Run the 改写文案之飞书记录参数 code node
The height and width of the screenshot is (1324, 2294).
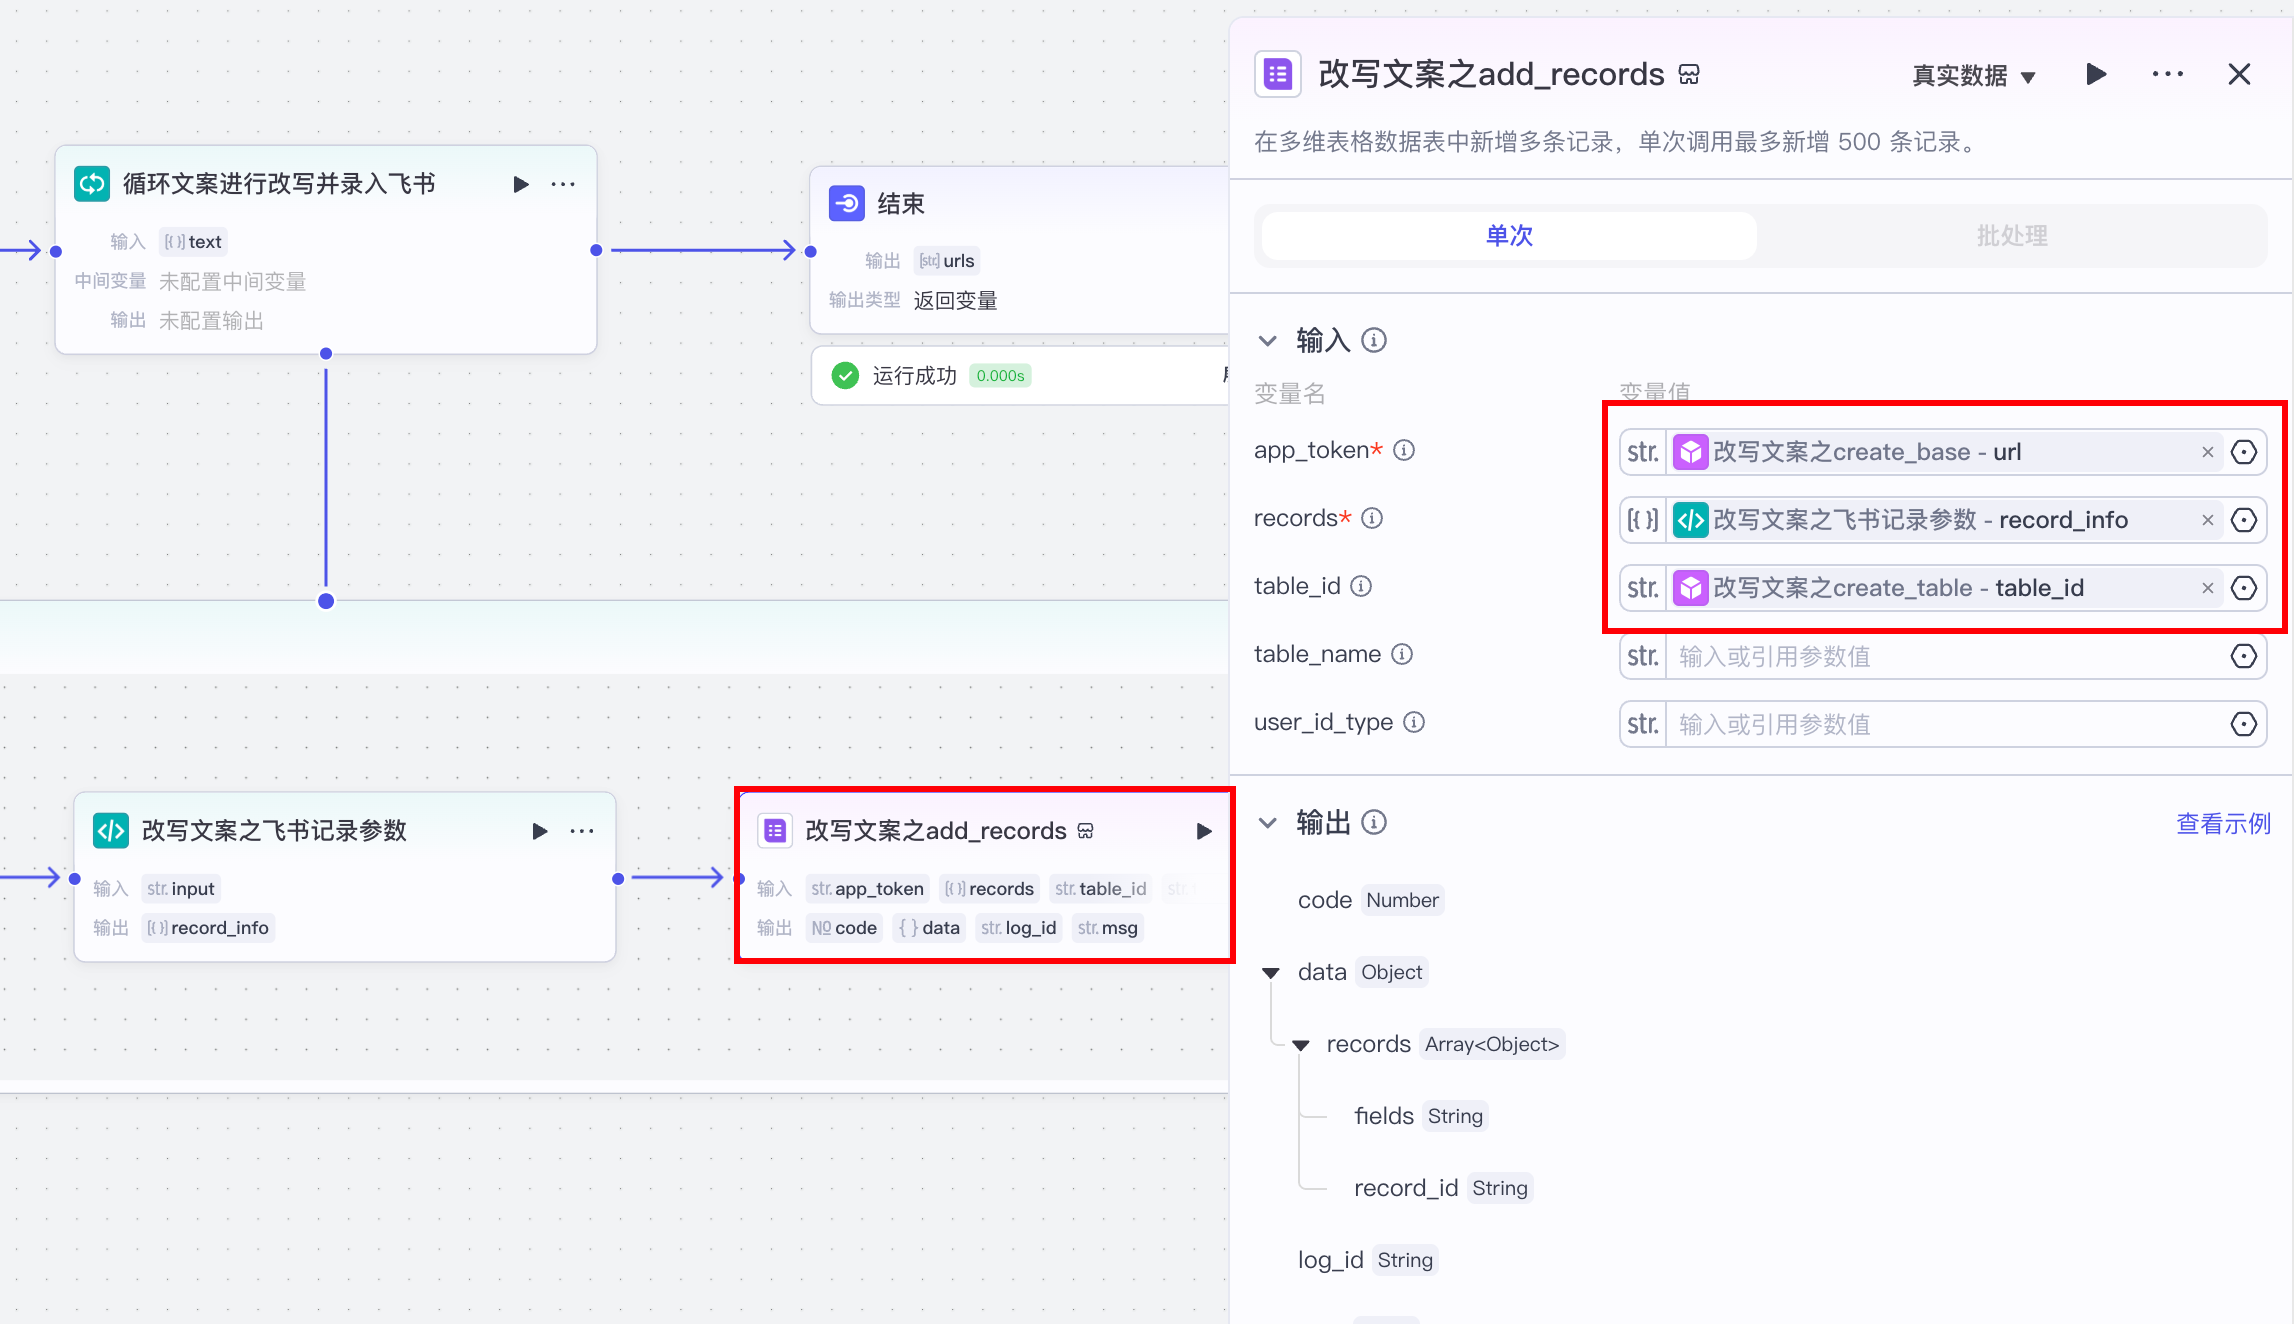click(539, 831)
